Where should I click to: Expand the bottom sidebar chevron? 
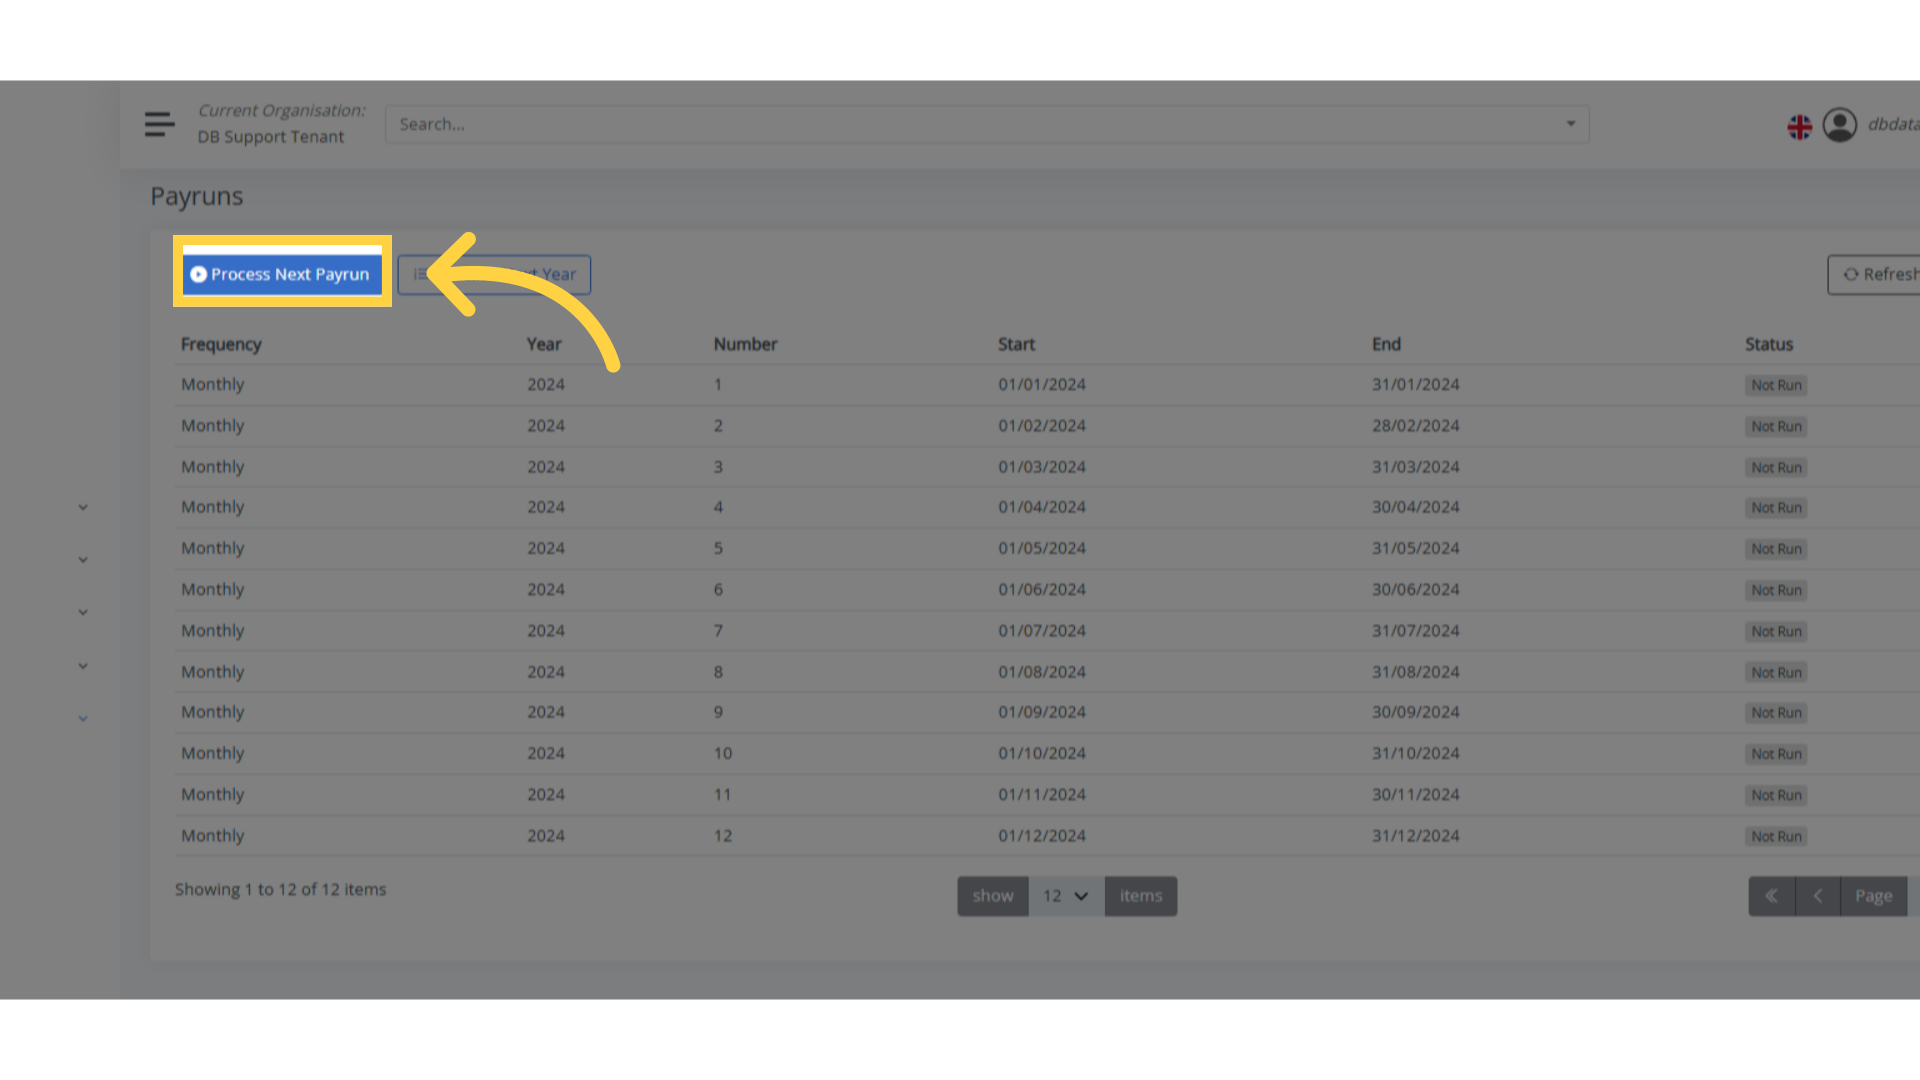pyautogui.click(x=83, y=718)
